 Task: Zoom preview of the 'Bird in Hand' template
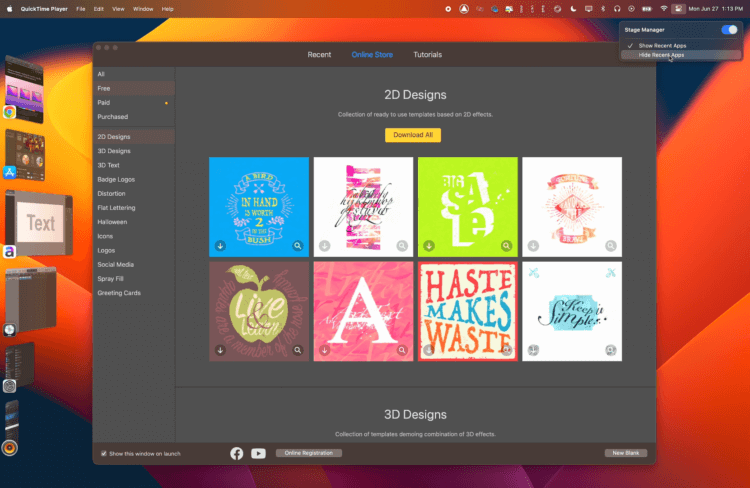(x=298, y=245)
